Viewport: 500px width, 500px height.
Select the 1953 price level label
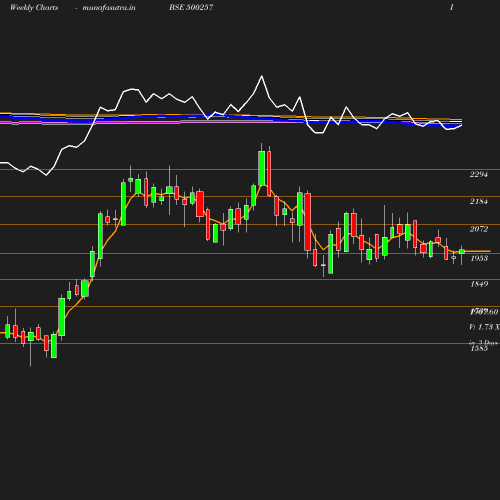click(479, 258)
